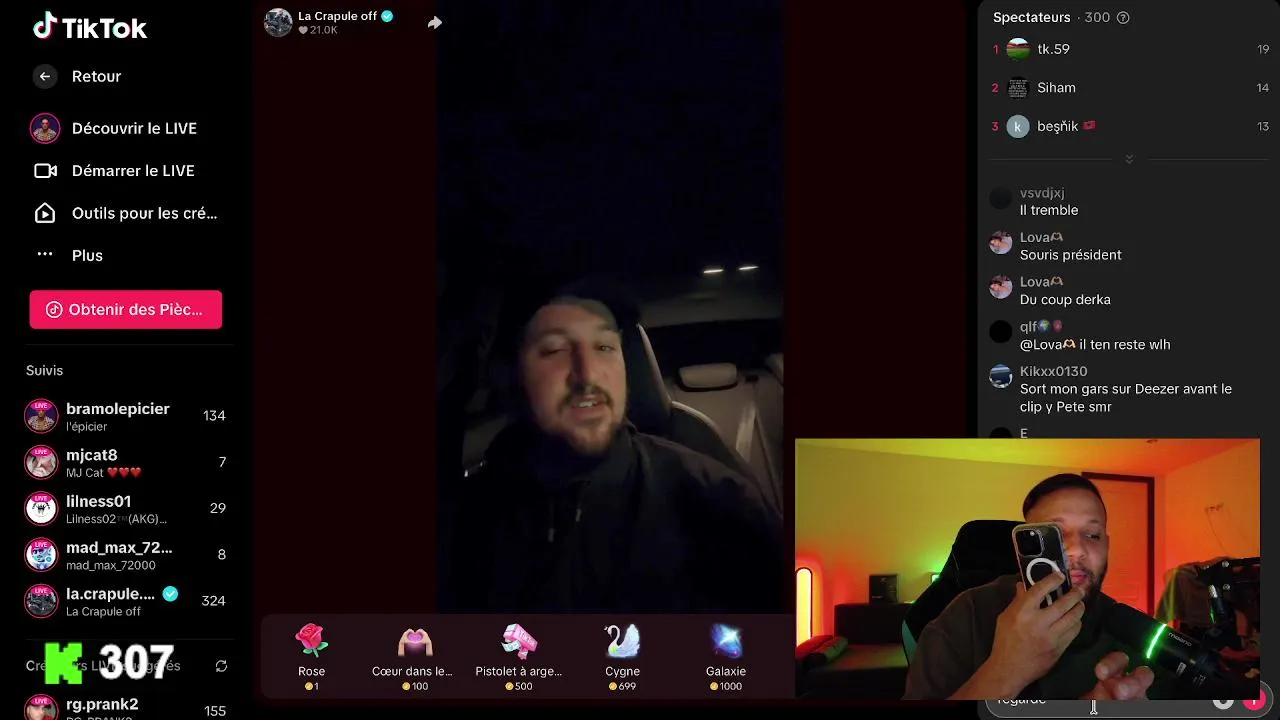The width and height of the screenshot is (1280, 720).
Task: Click the Souris président comment
Action: 1070,255
